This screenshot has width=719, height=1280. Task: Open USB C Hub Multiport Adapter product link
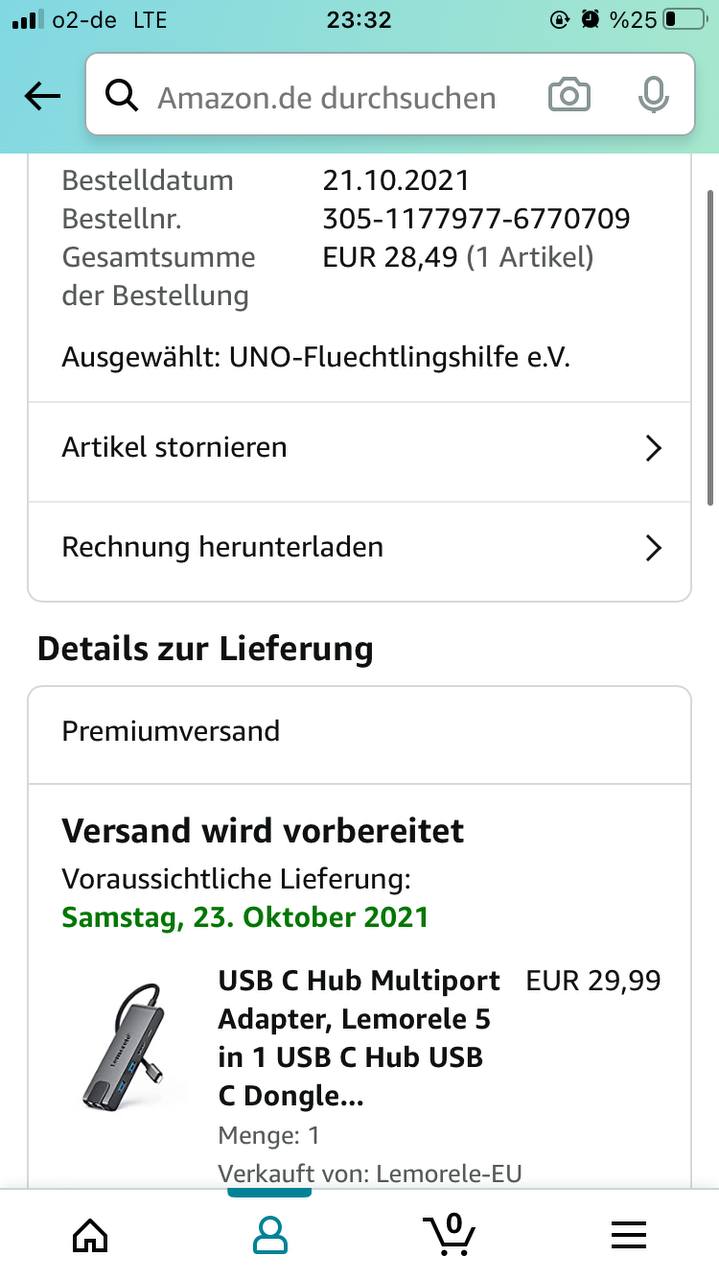pyautogui.click(x=360, y=1038)
